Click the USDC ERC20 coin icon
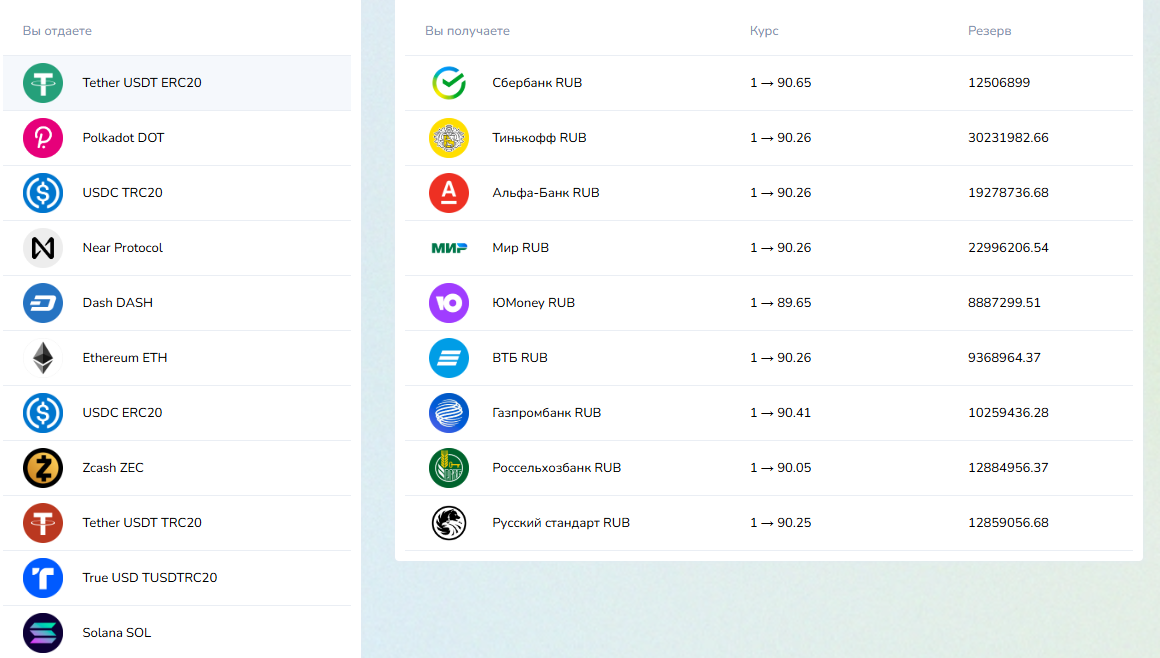Screen dimensions: 1160x658 coord(43,413)
